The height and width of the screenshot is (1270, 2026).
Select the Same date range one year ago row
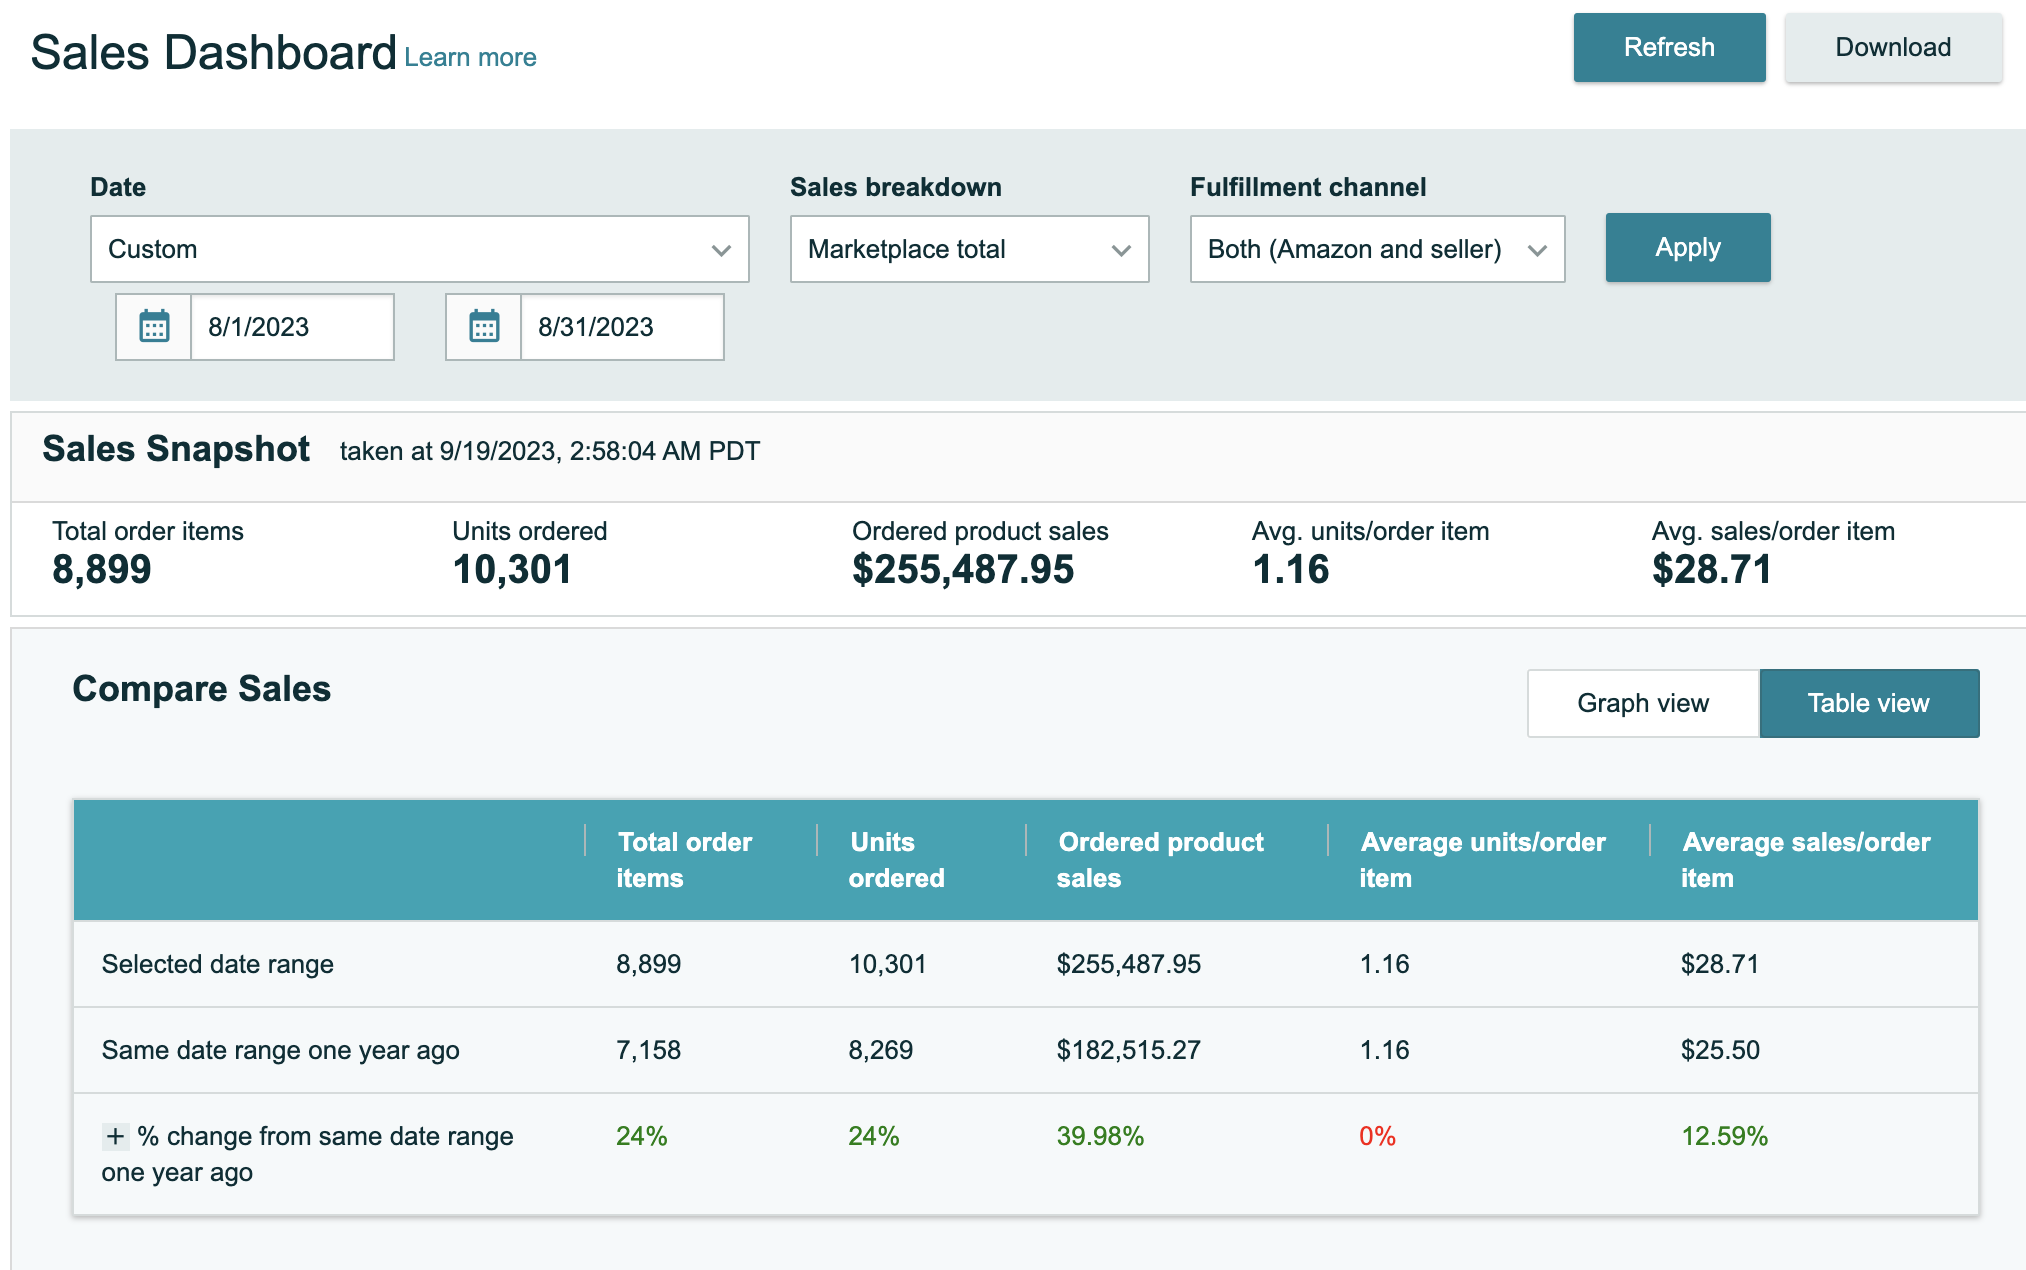pos(281,1050)
